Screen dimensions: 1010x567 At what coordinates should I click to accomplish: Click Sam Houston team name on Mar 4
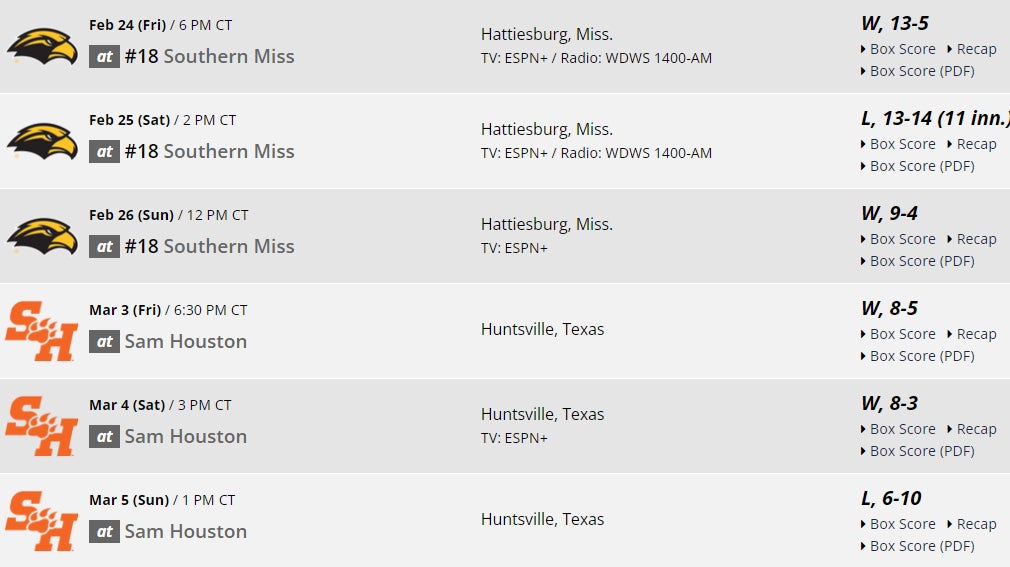185,436
